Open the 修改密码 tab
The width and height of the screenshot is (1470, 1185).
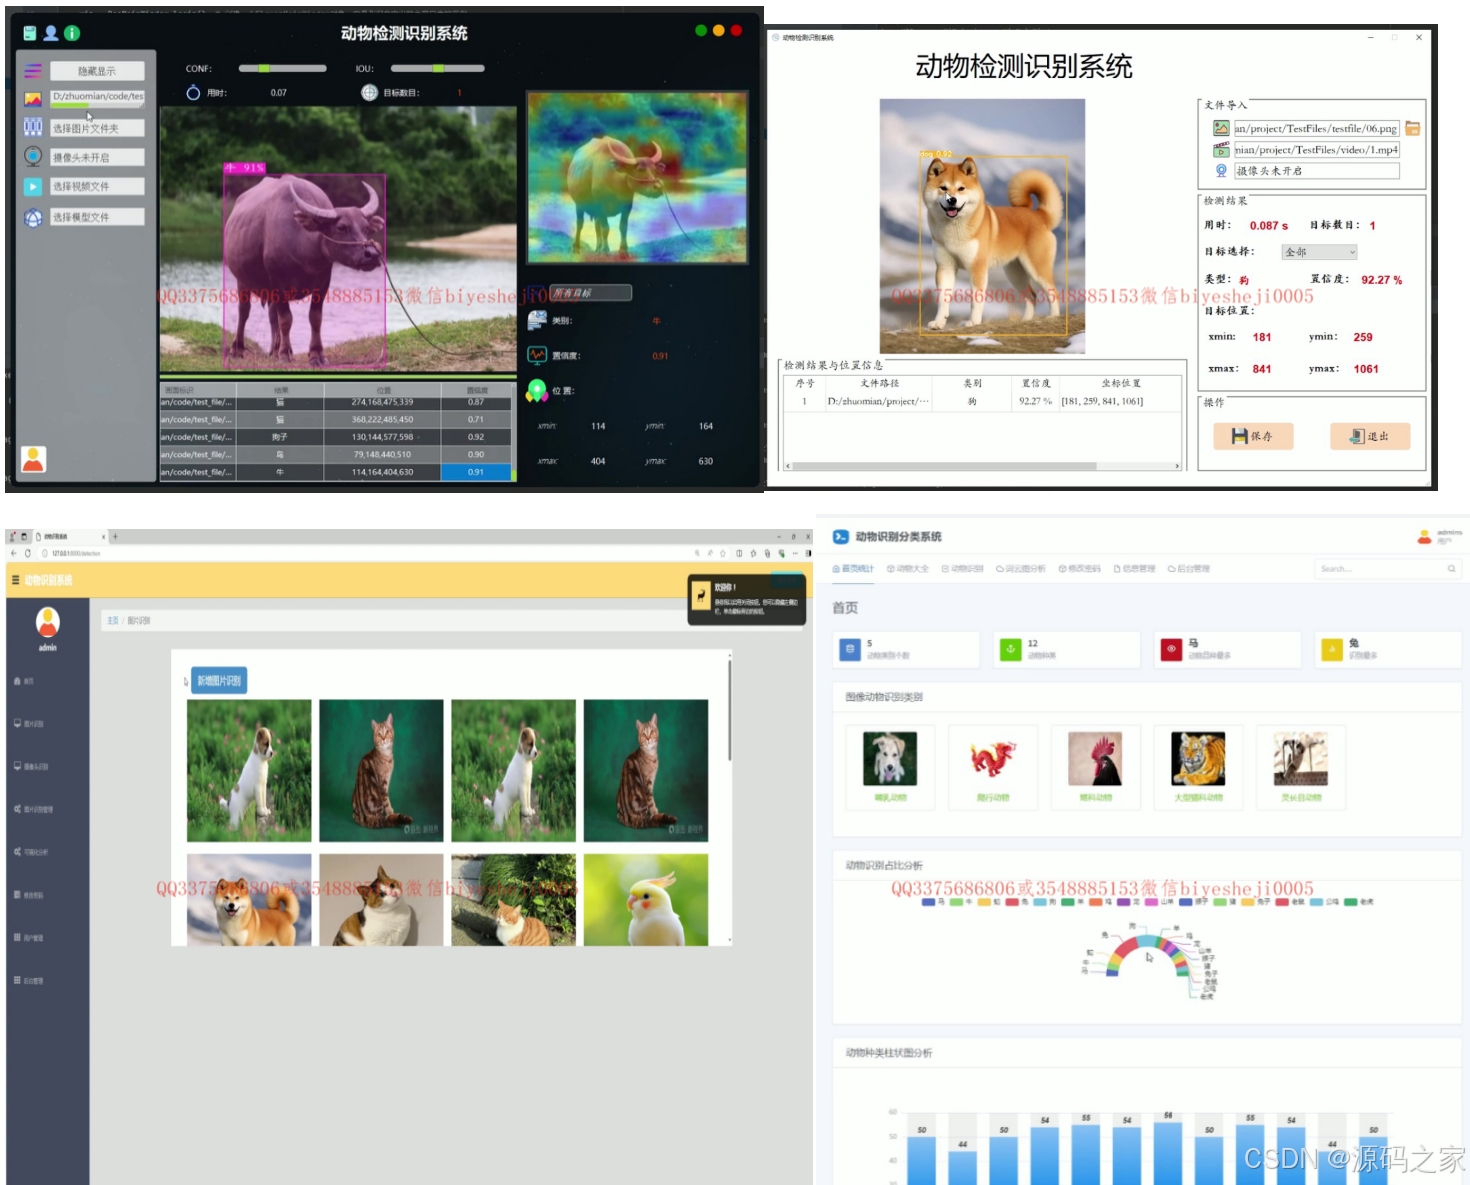[1079, 569]
